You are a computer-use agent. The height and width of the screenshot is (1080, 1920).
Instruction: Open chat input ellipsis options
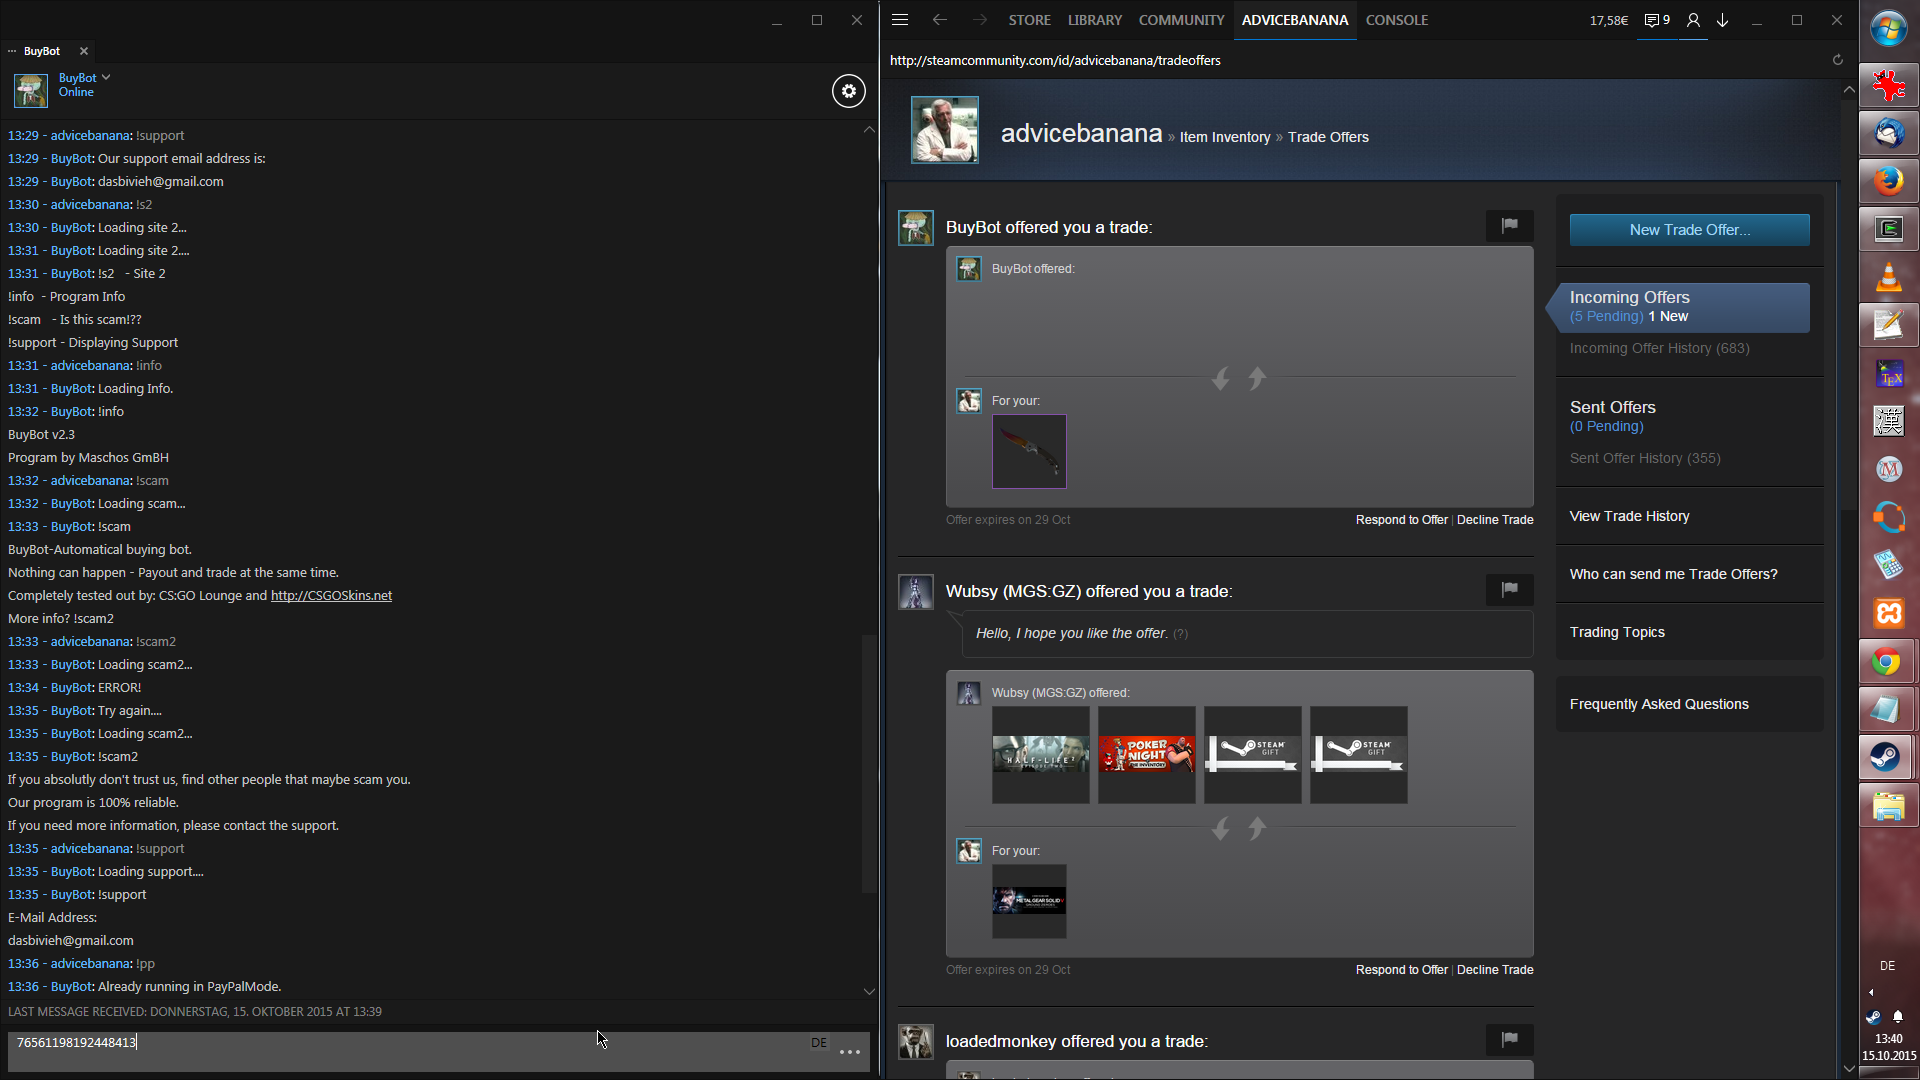(850, 1051)
